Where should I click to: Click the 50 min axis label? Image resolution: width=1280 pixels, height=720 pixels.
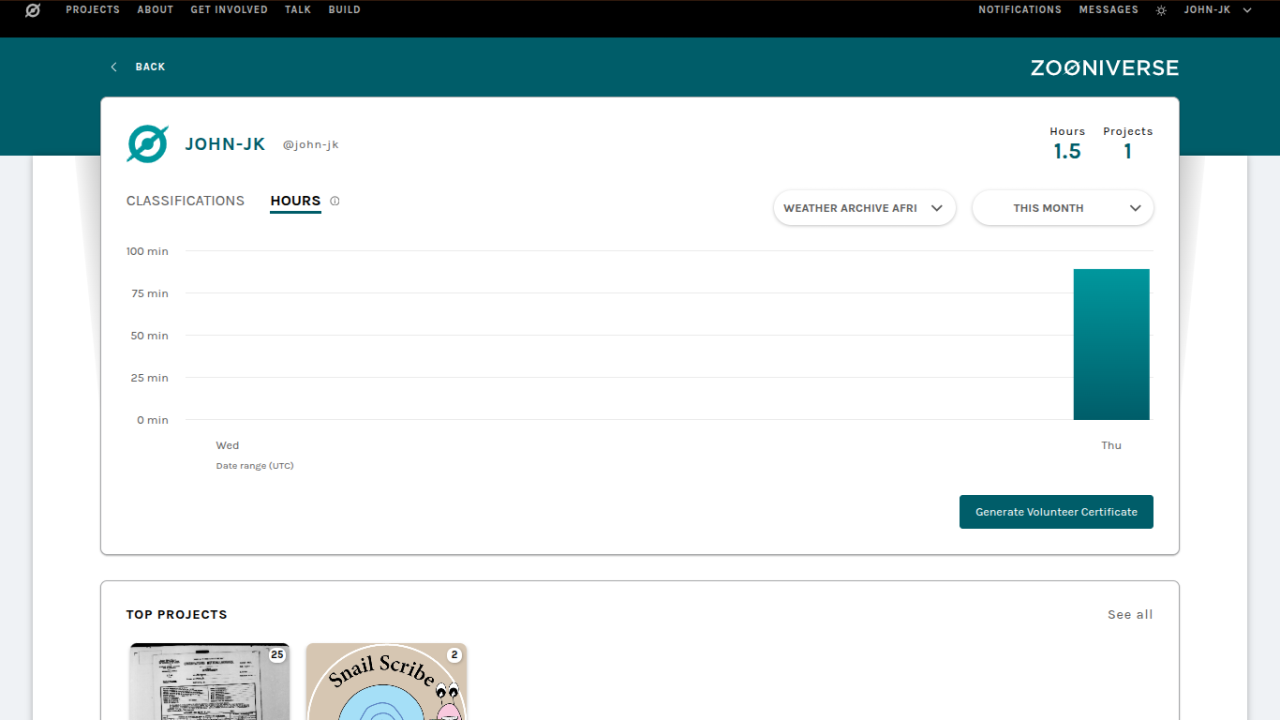[x=150, y=336]
